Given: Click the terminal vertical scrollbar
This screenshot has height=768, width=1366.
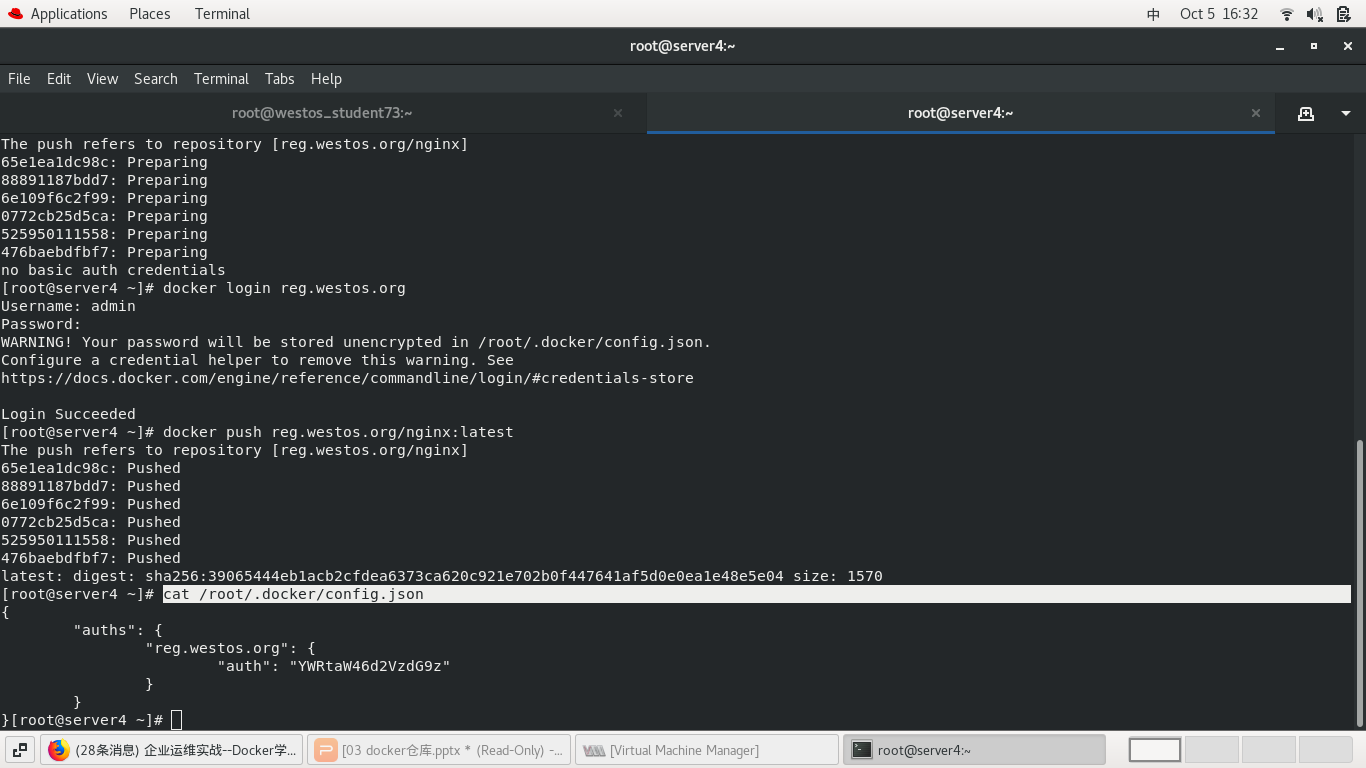Looking at the screenshot, I should [x=1359, y=583].
